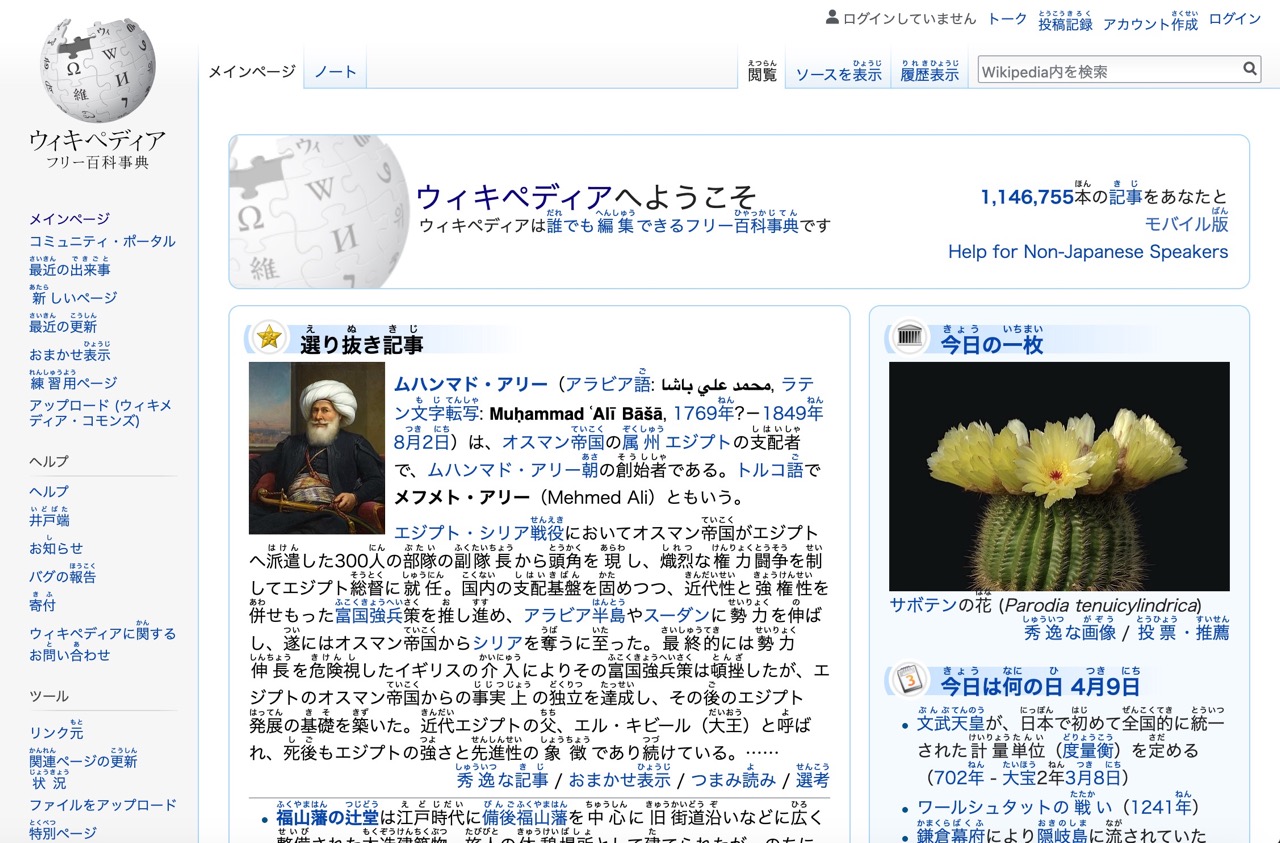
Task: Open the ヘルプ link under the ヘルプ heading
Action: coord(49,491)
